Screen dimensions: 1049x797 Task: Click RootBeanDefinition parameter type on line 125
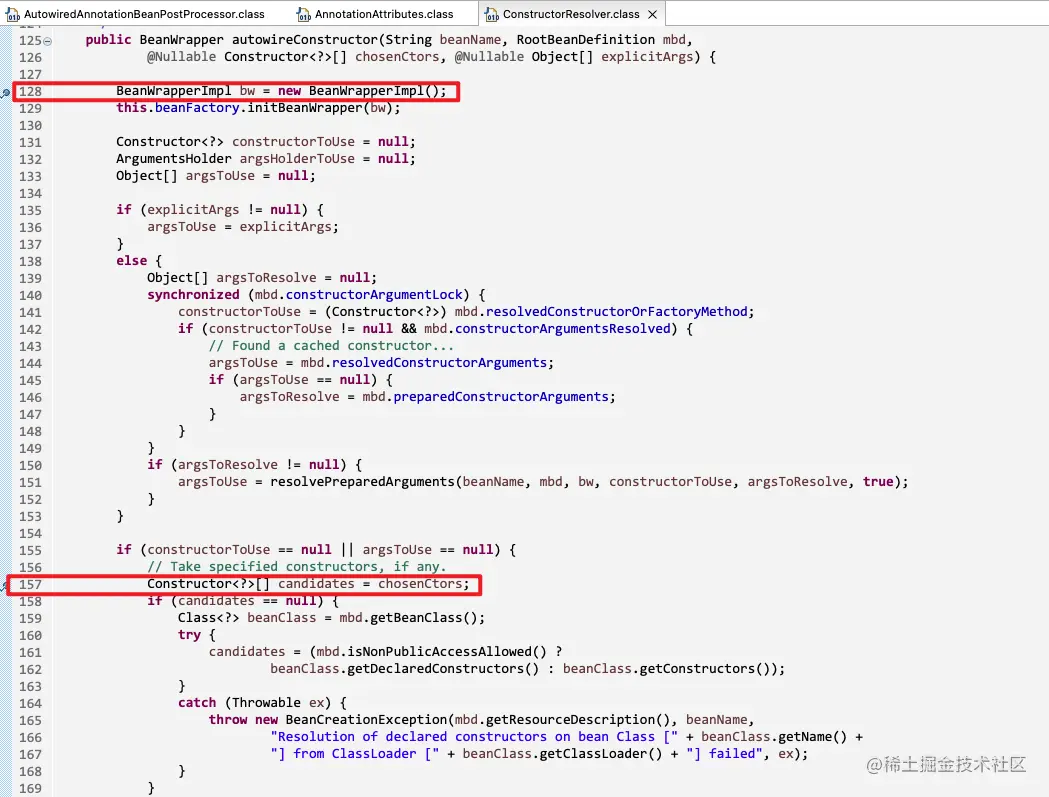[585, 39]
